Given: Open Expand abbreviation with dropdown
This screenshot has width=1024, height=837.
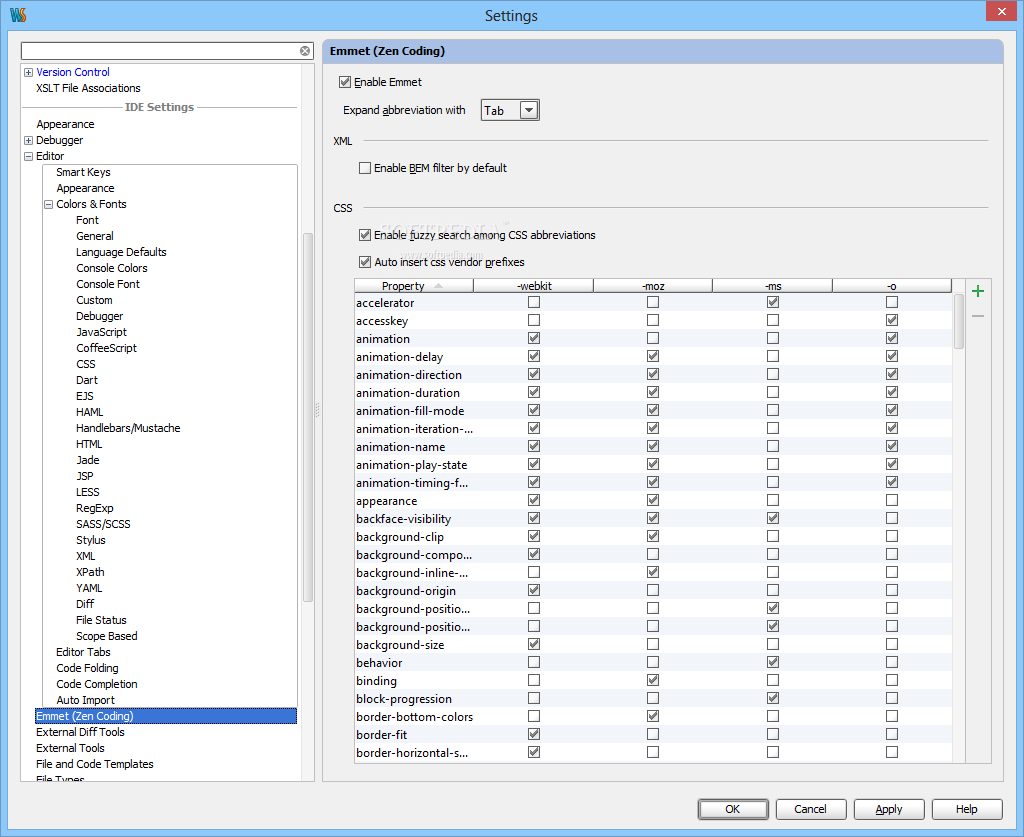Looking at the screenshot, I should click(529, 110).
